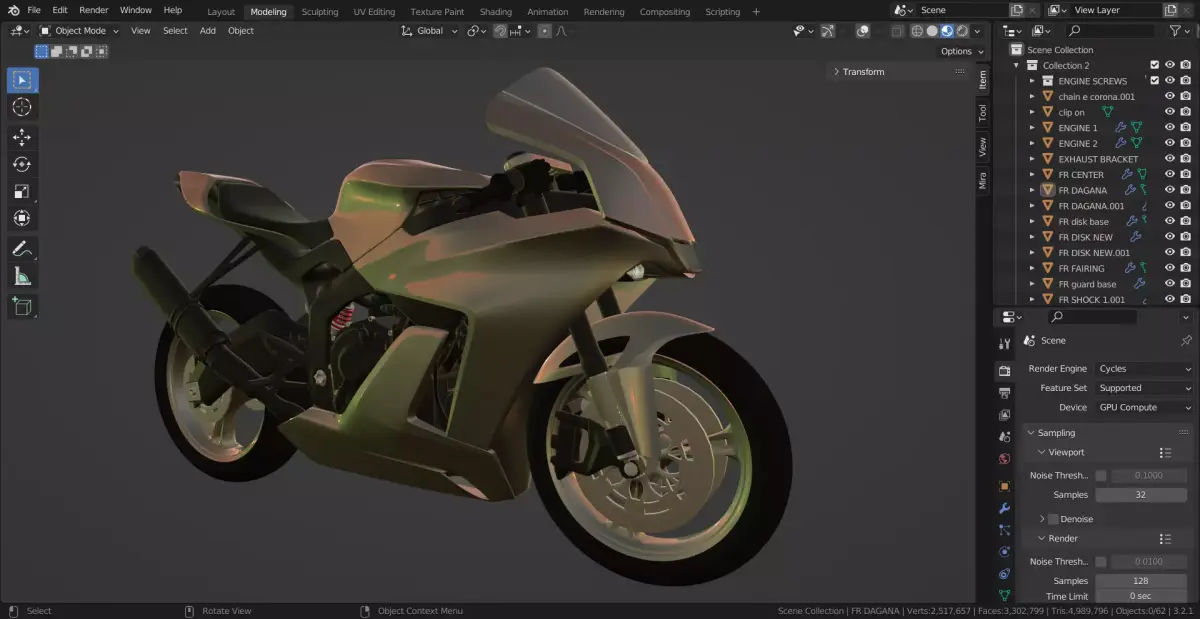Enable Viewport Noise Threshold checkbox
Image resolution: width=1200 pixels, height=619 pixels.
click(x=1101, y=476)
